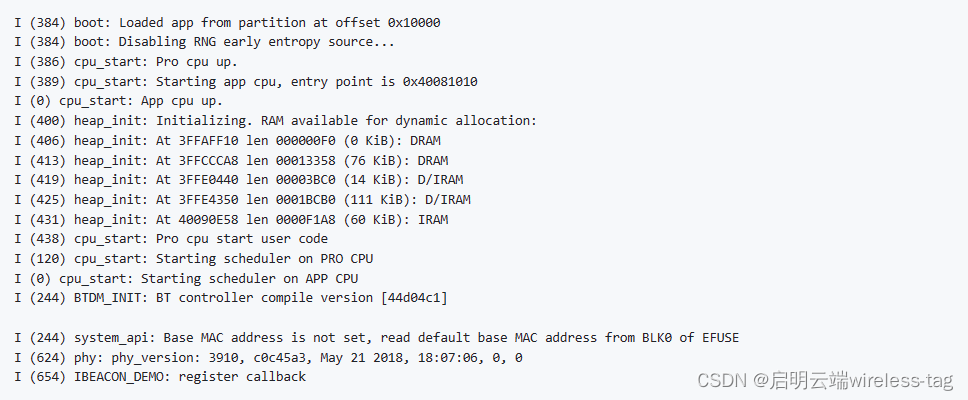Click the compile version hash 44d04c1

(414, 298)
